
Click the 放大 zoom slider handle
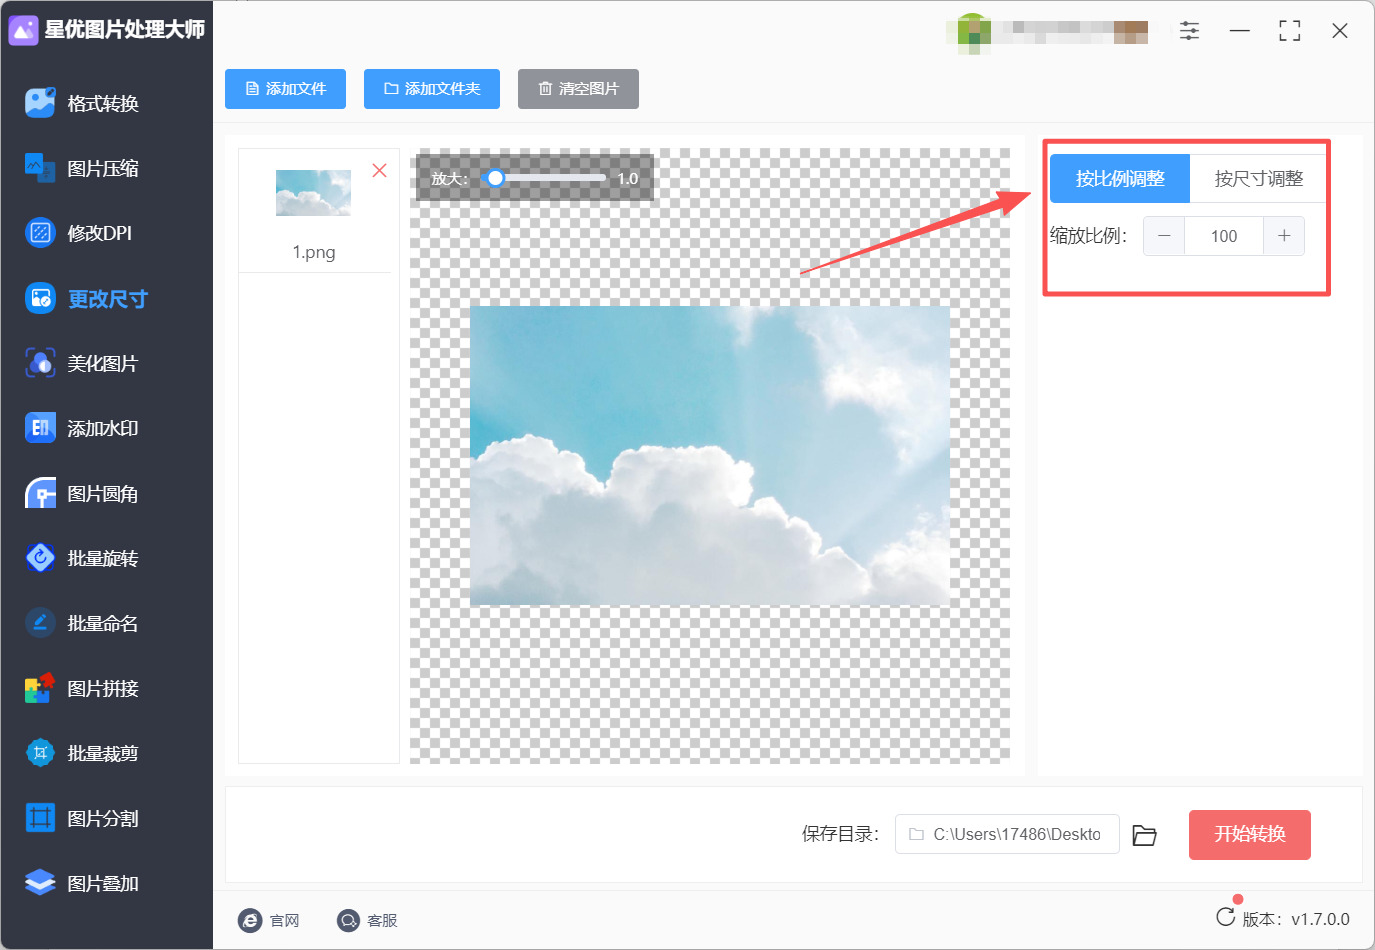[495, 178]
